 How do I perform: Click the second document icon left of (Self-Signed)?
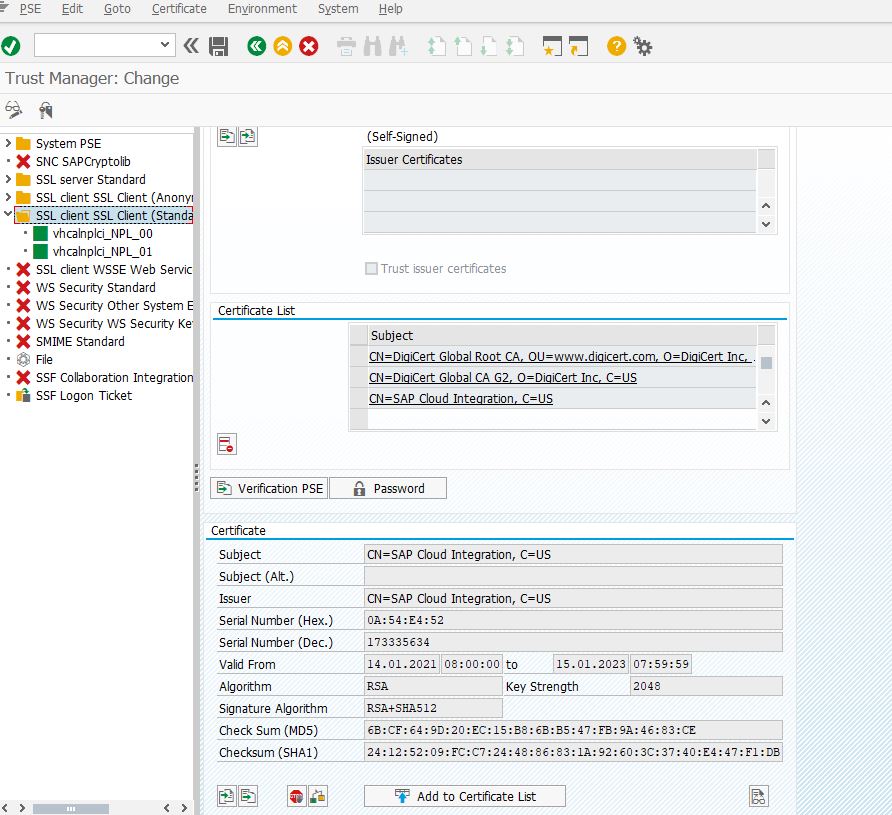click(247, 136)
